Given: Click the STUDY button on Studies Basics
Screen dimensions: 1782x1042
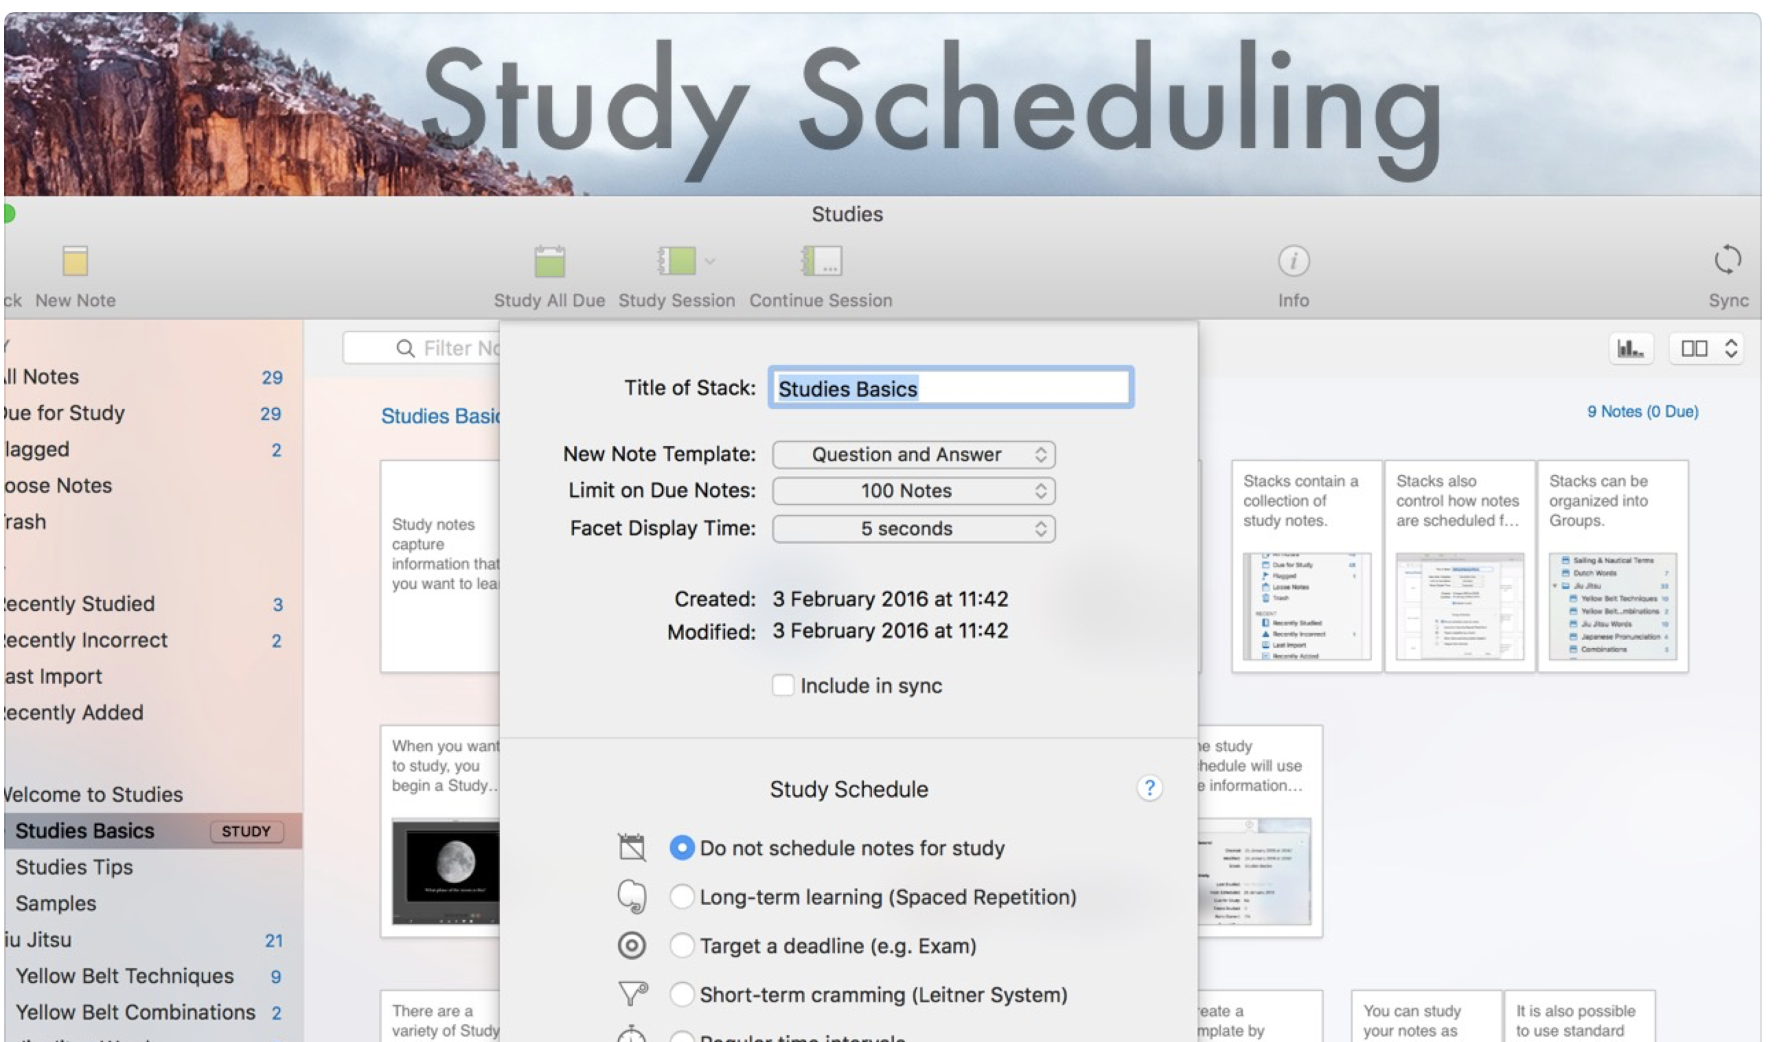Looking at the screenshot, I should tap(246, 831).
